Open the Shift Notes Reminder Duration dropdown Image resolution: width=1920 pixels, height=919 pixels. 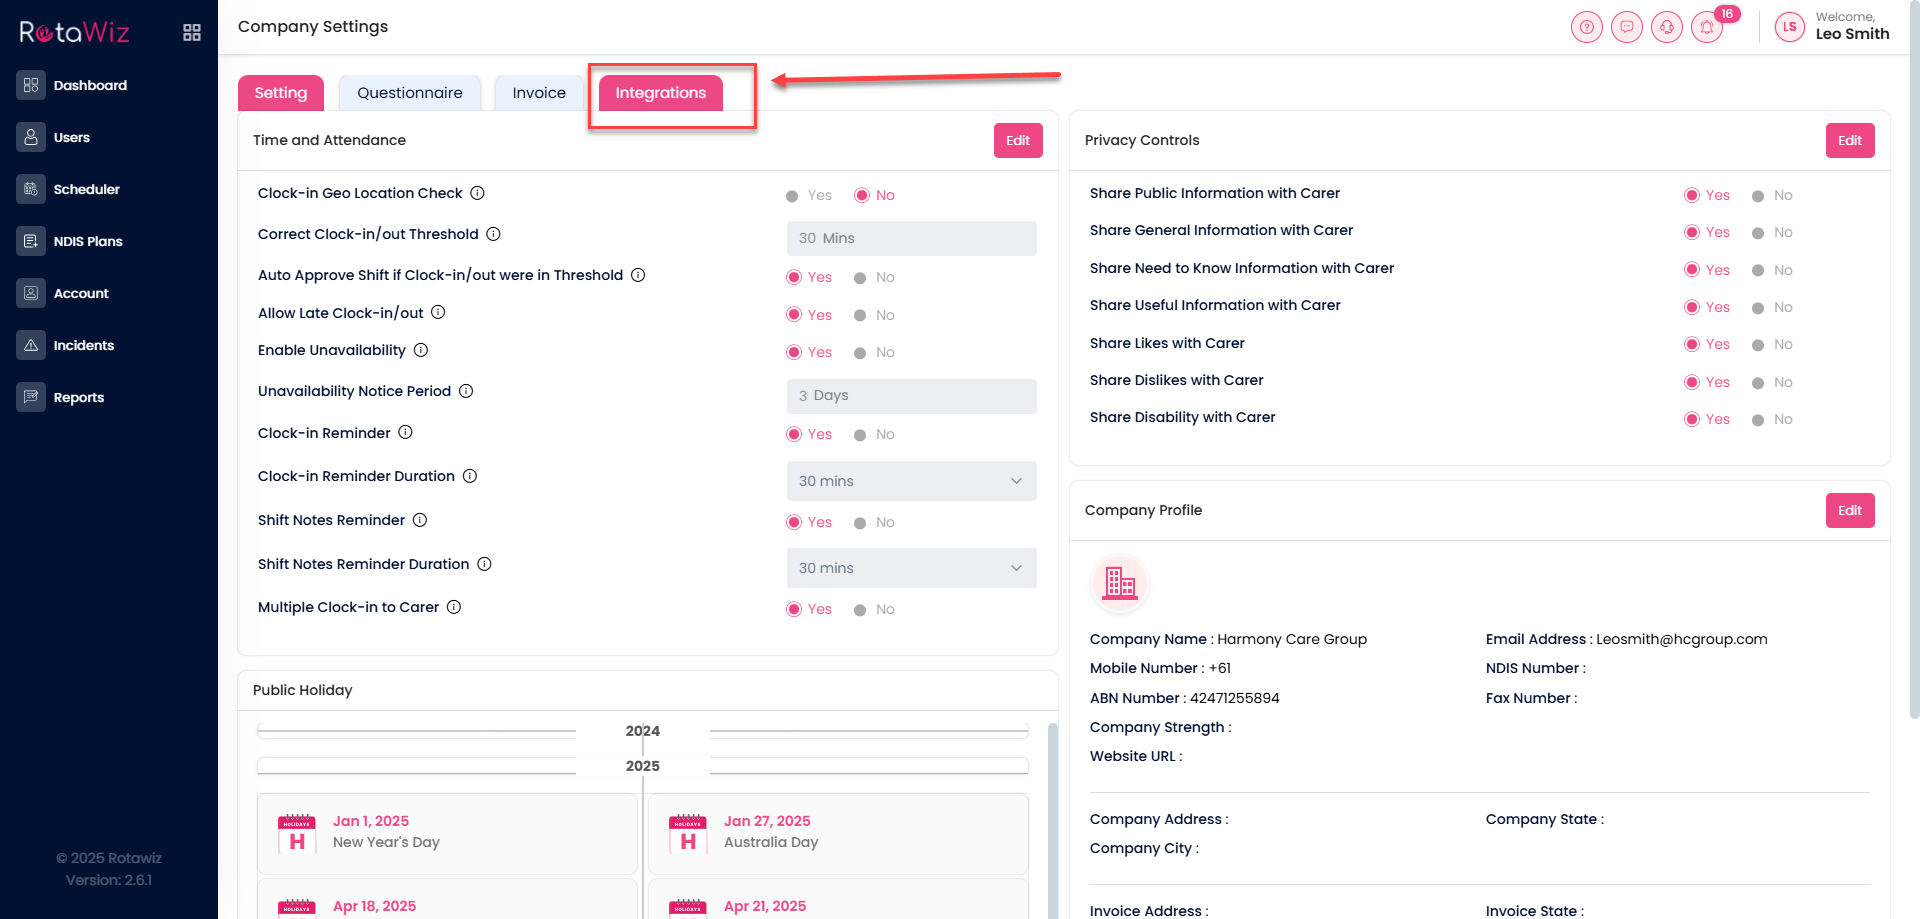[x=911, y=568]
